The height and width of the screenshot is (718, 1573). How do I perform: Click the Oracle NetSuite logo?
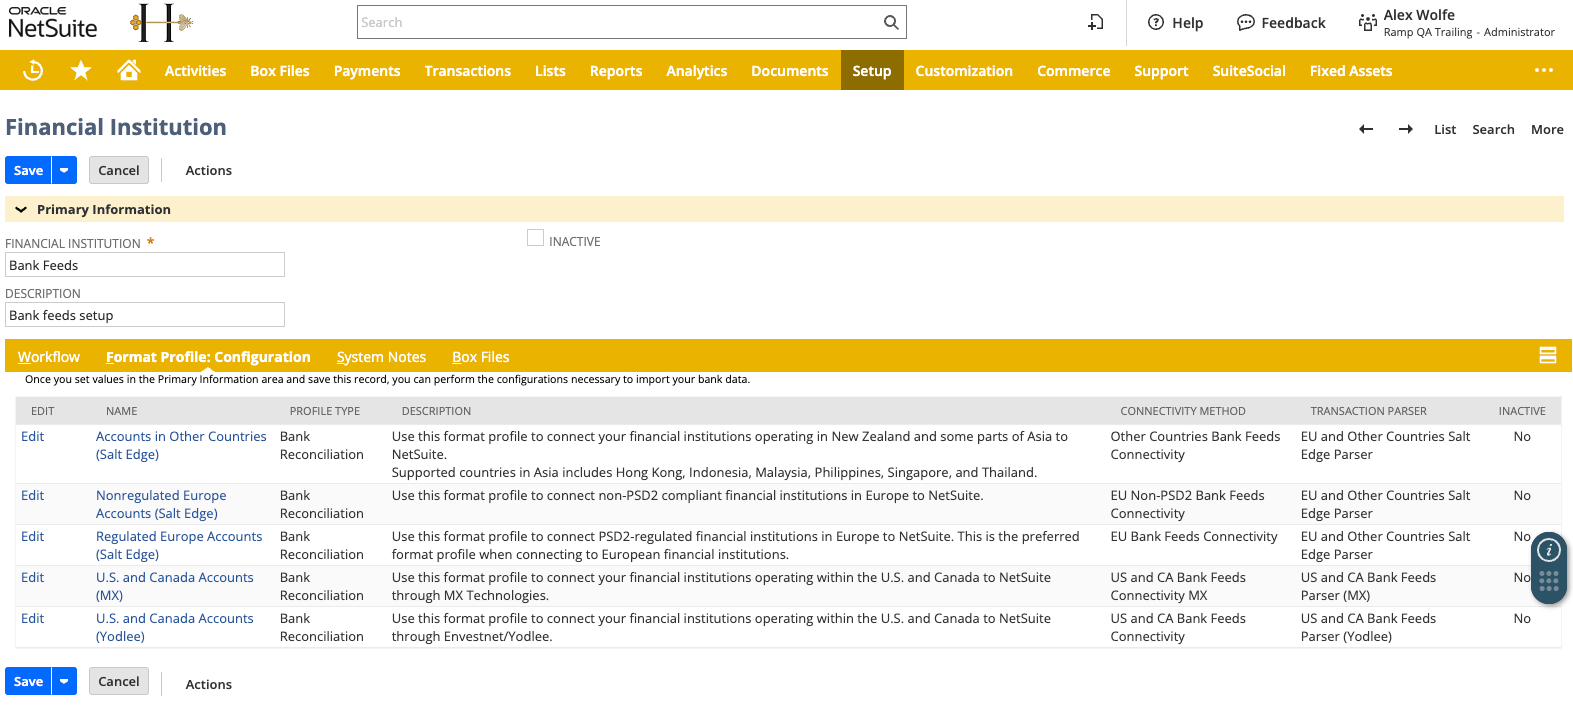(x=52, y=22)
